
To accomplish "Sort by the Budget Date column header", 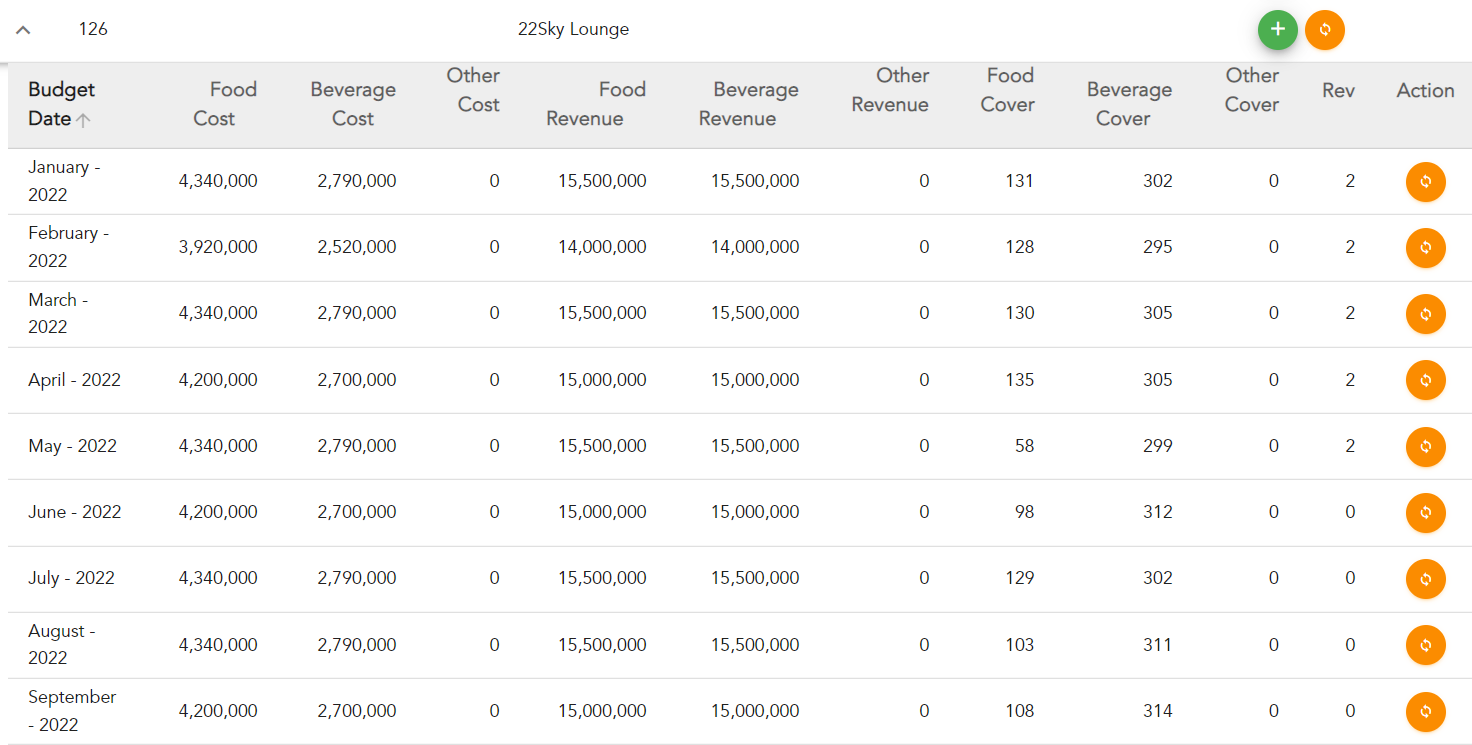I will (61, 104).
